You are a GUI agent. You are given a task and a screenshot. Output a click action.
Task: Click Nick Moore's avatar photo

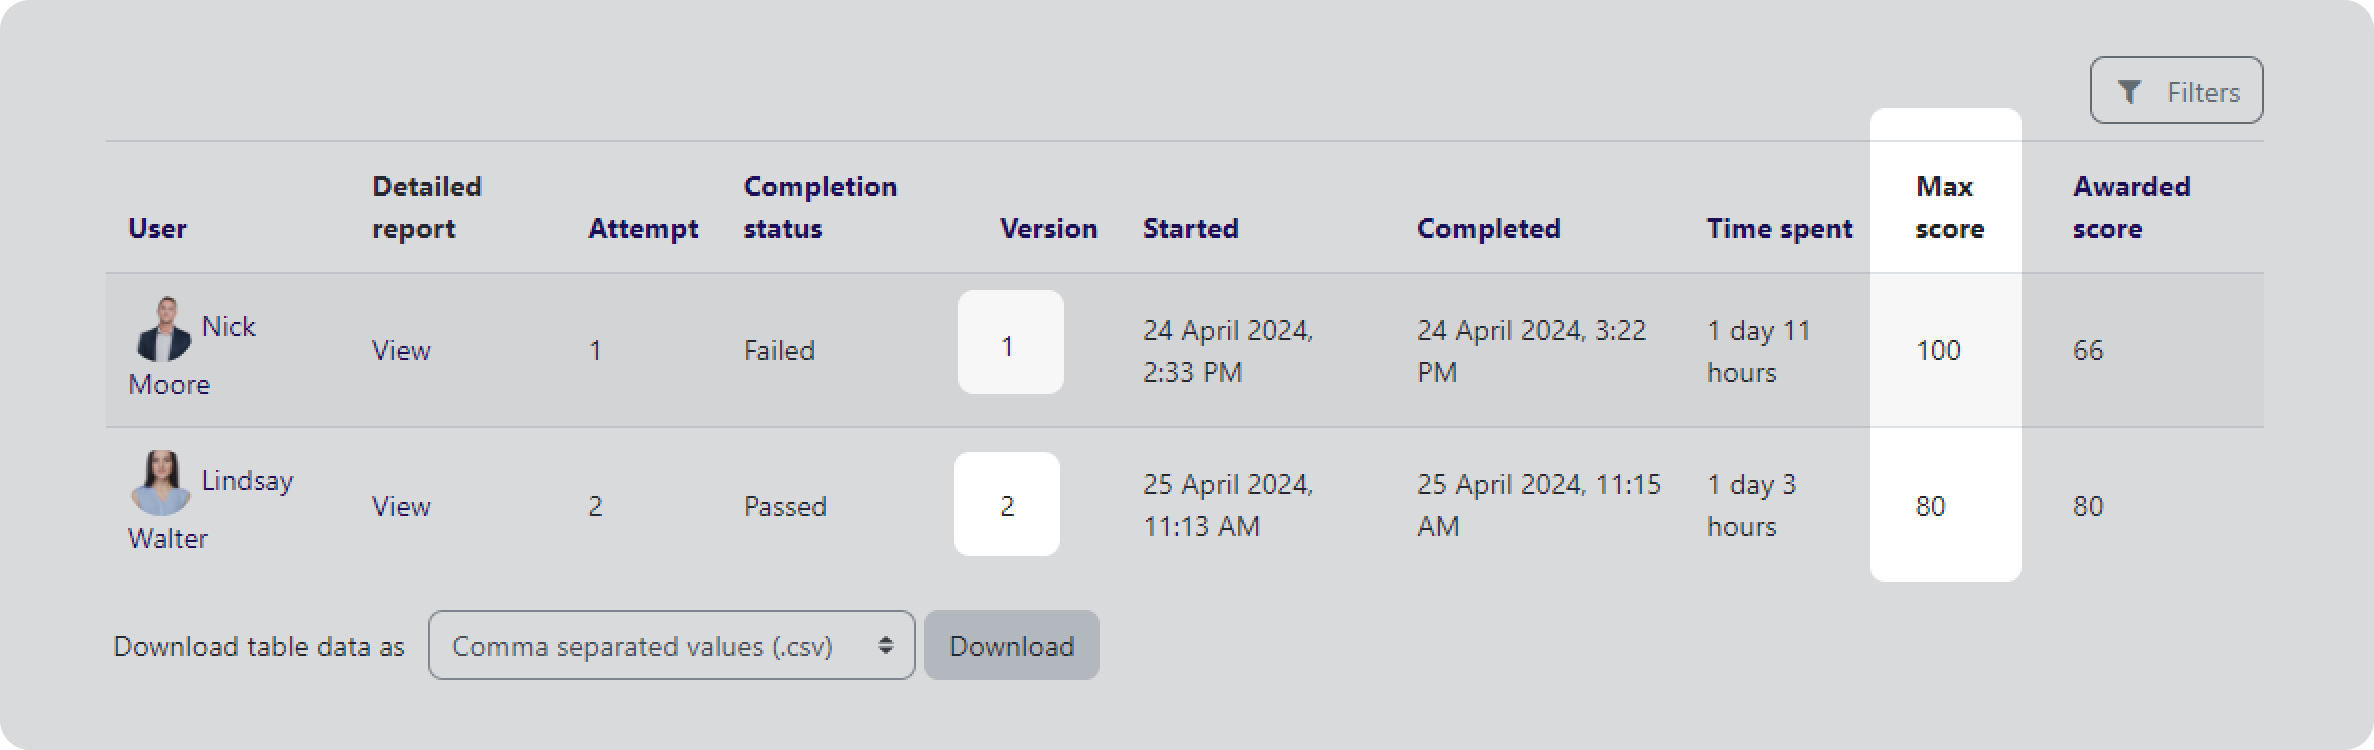162,329
